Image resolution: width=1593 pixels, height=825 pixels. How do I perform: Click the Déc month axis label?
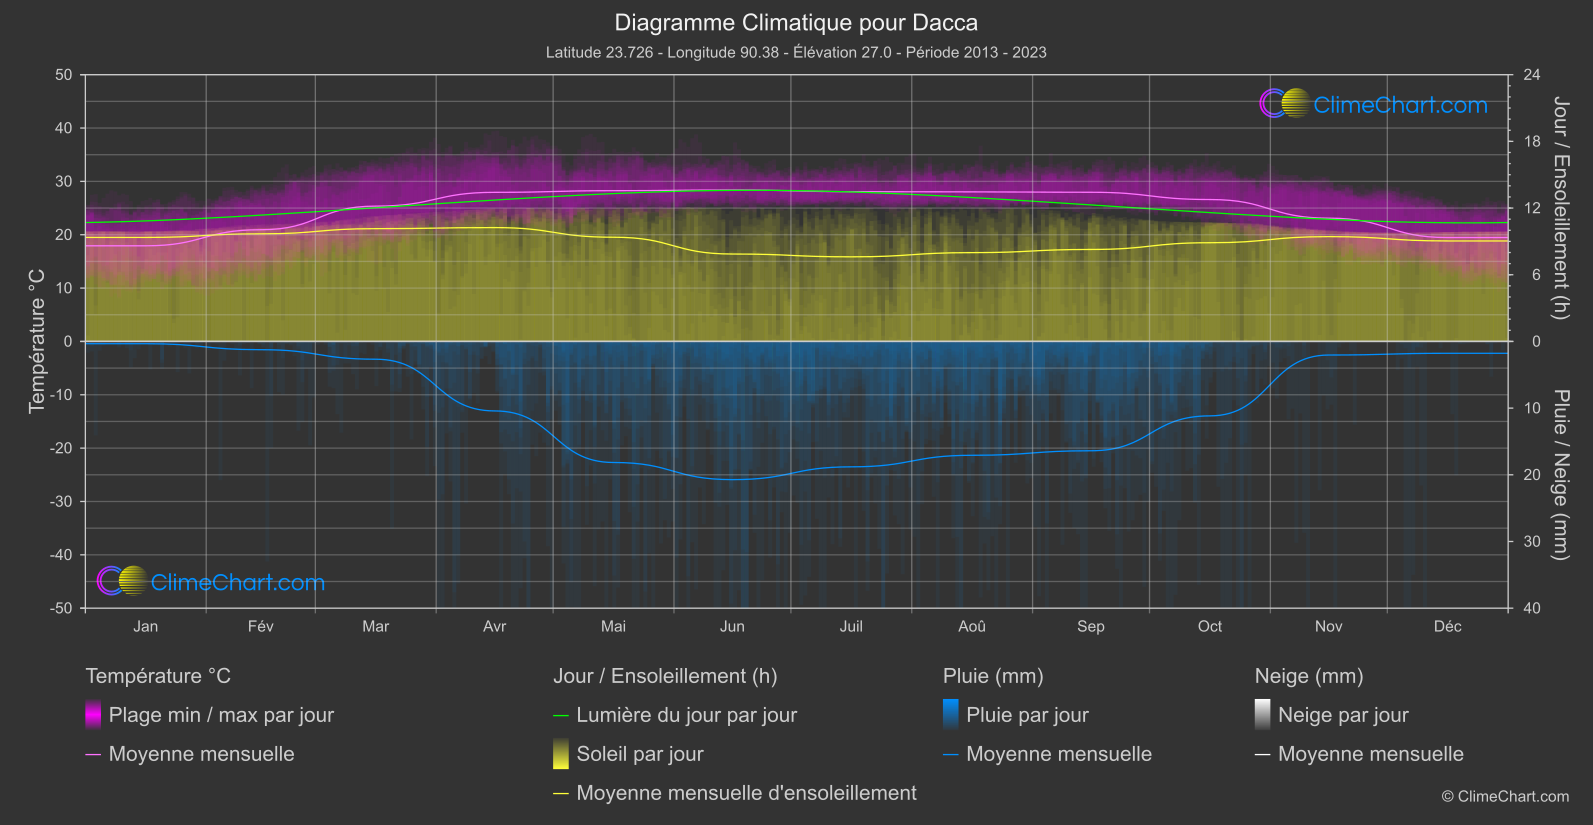point(1448,626)
